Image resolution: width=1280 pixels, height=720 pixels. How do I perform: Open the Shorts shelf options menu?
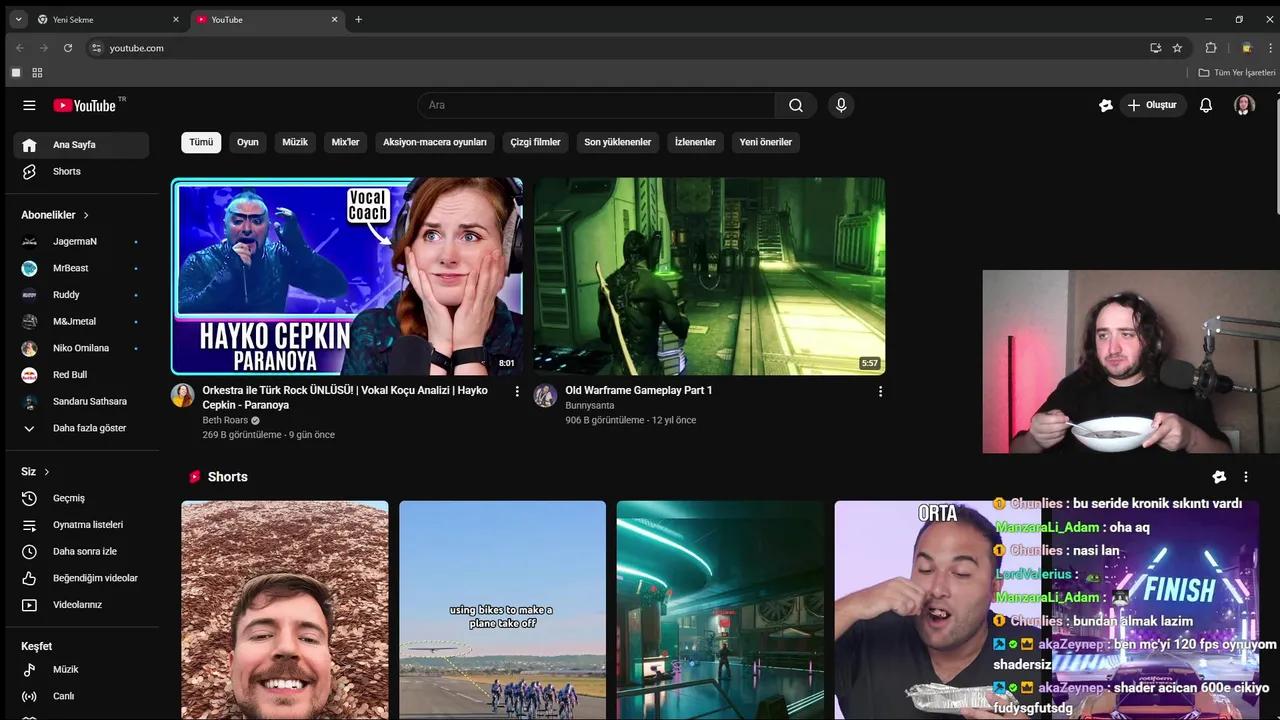point(1246,477)
